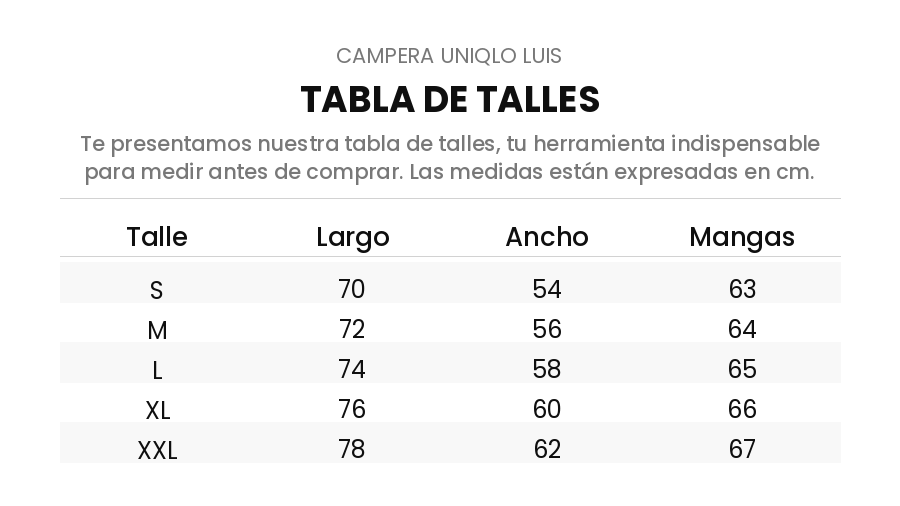Click the Largo column header
Image resolution: width=900 pixels, height=506 pixels.
tap(352, 238)
